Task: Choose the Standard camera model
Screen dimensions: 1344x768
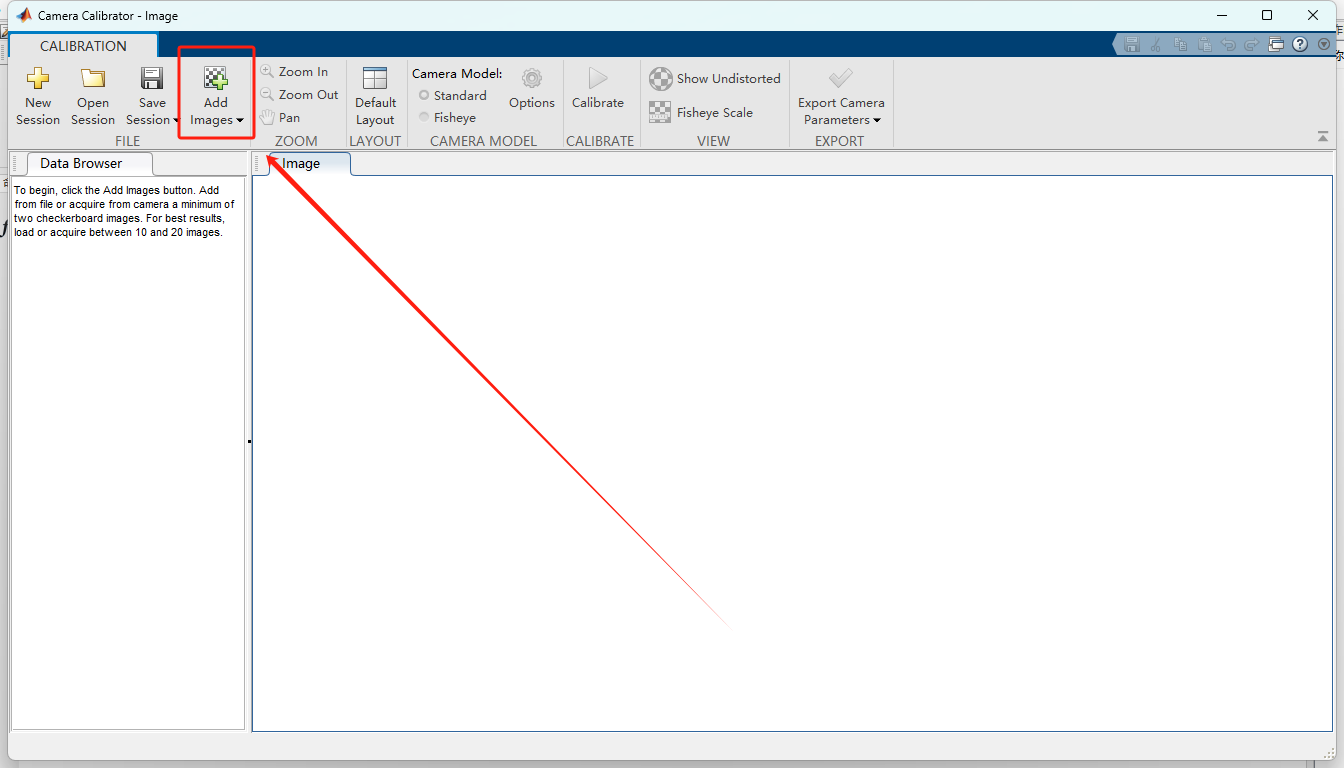Action: coord(453,96)
